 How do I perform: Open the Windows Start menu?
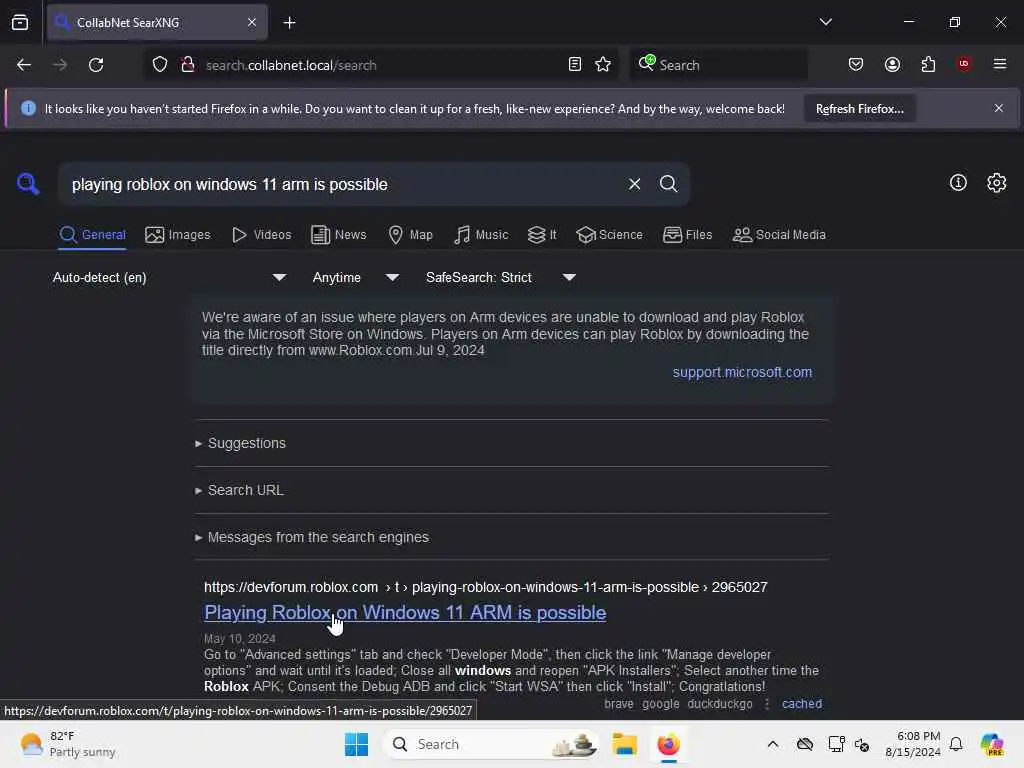(356, 744)
